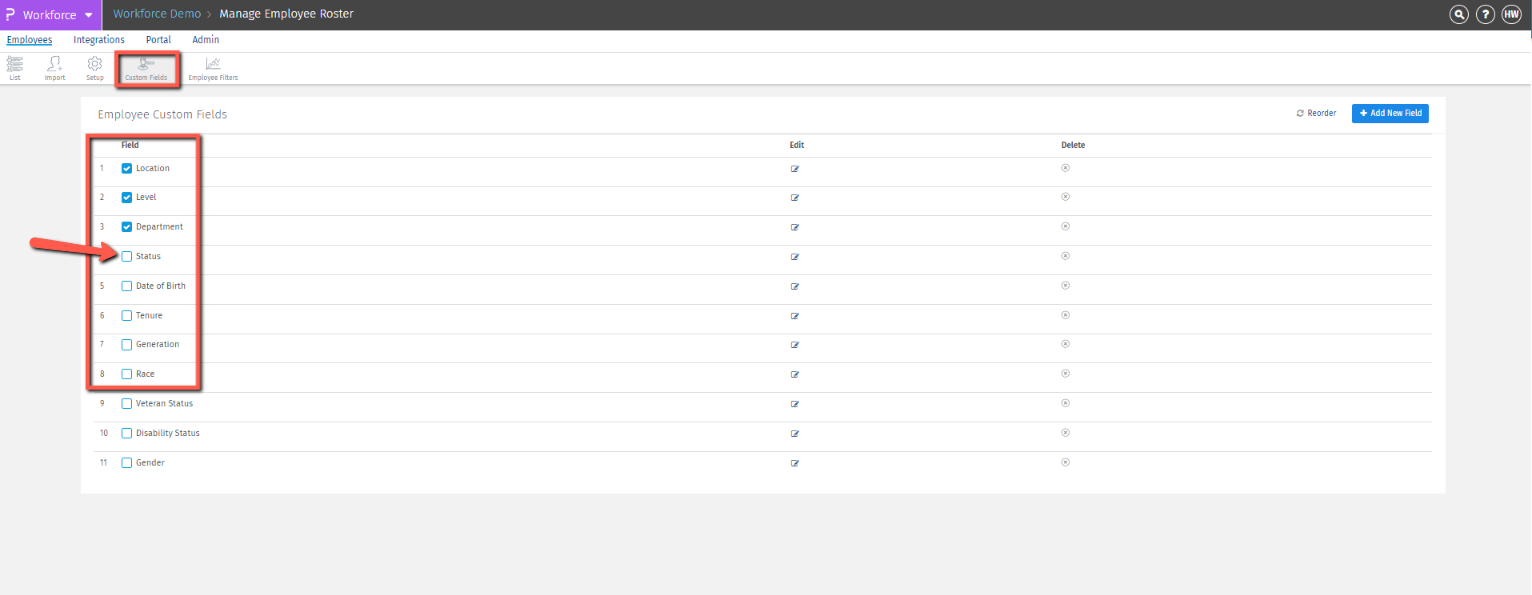Check the Veteran Status checkbox
The image size is (1532, 595).
[x=127, y=404]
